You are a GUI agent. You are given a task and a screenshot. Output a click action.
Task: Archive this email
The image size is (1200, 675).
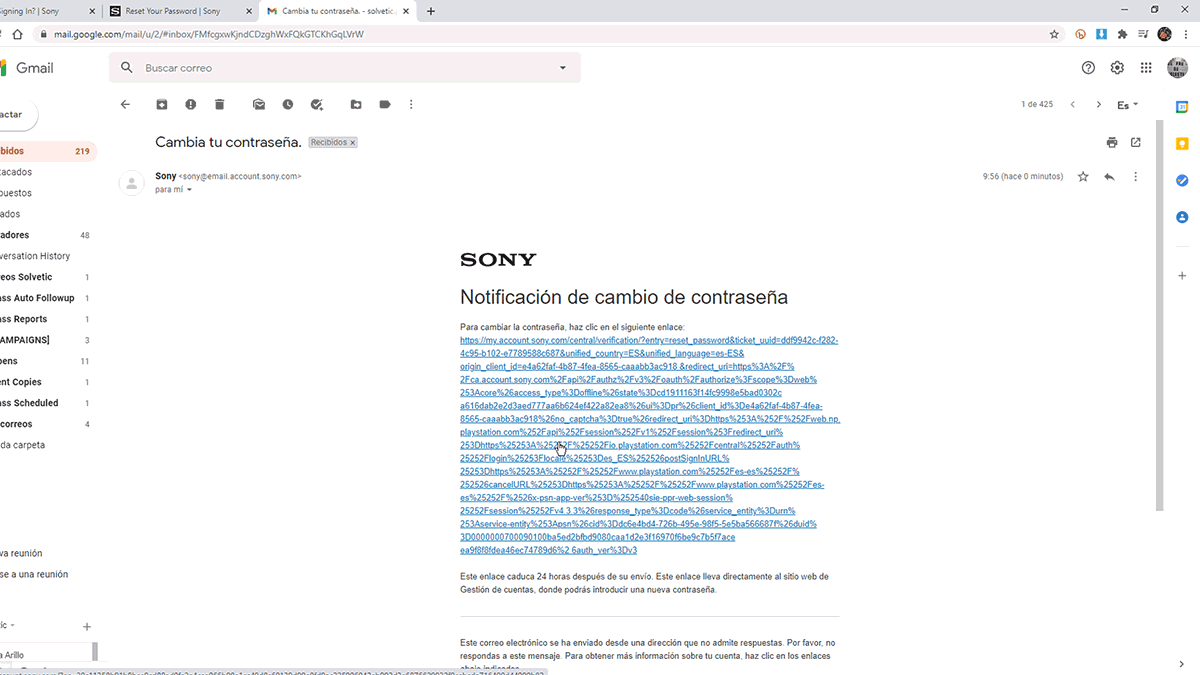(x=162, y=104)
